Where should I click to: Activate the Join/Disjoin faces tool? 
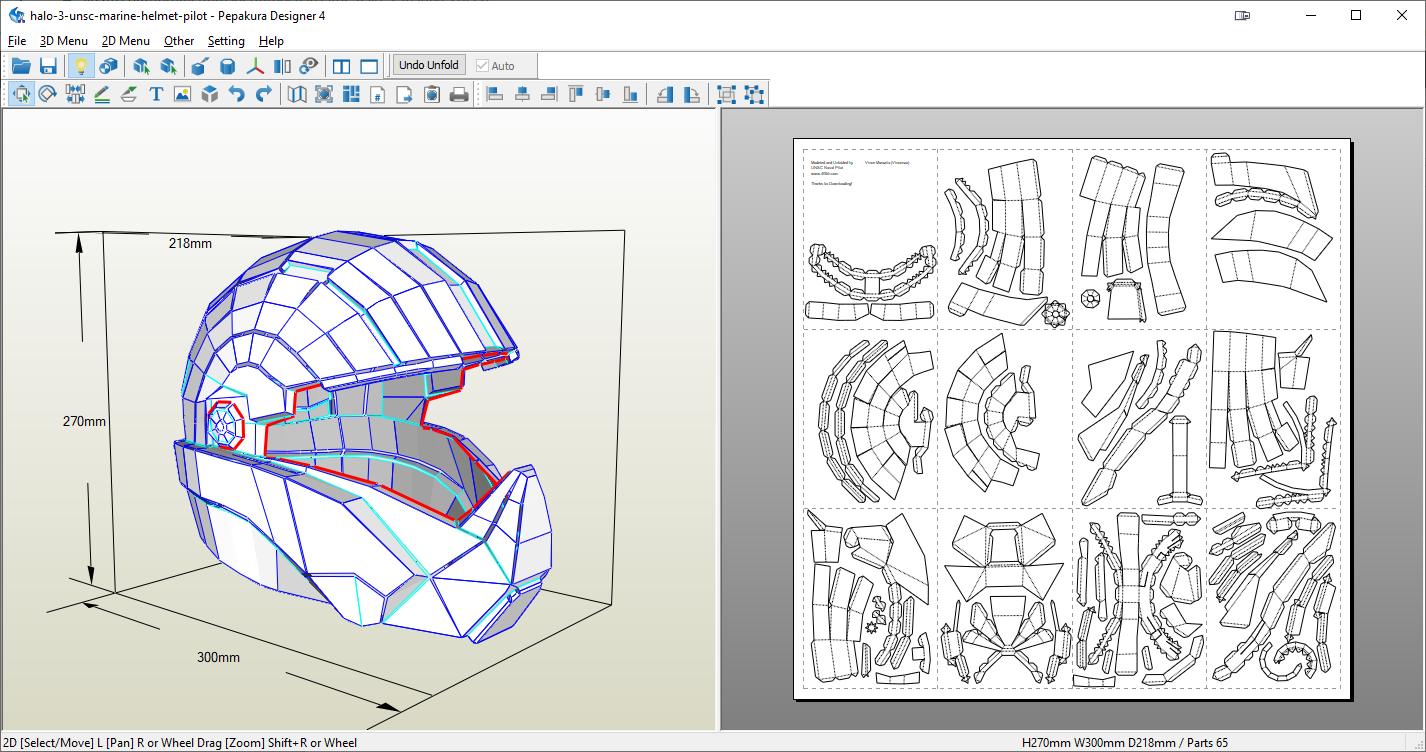point(75,94)
